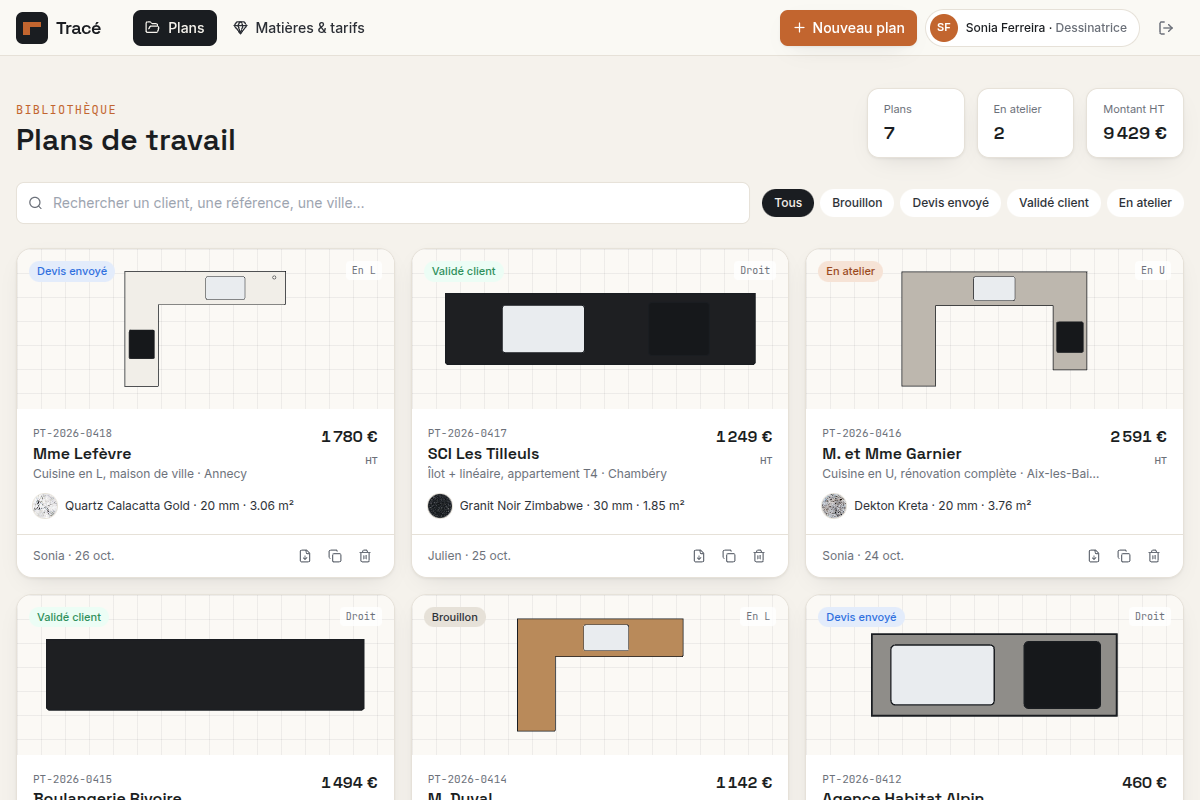
Task: Filter plans by Brouillon status
Action: coord(857,203)
